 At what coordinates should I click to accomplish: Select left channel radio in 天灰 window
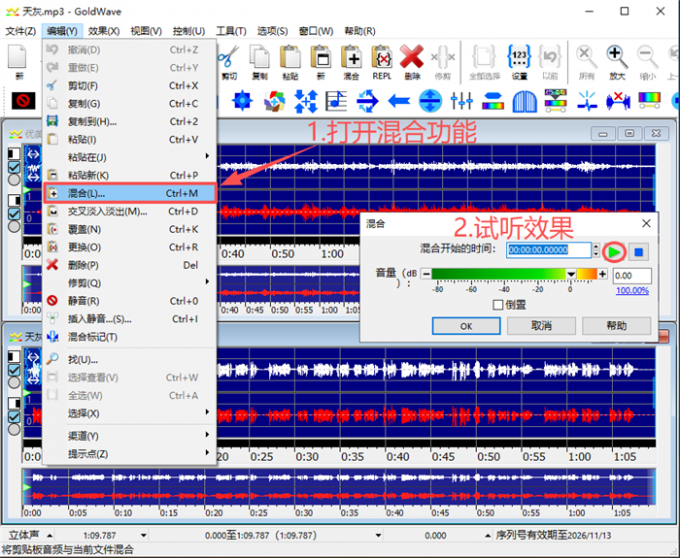point(14,382)
